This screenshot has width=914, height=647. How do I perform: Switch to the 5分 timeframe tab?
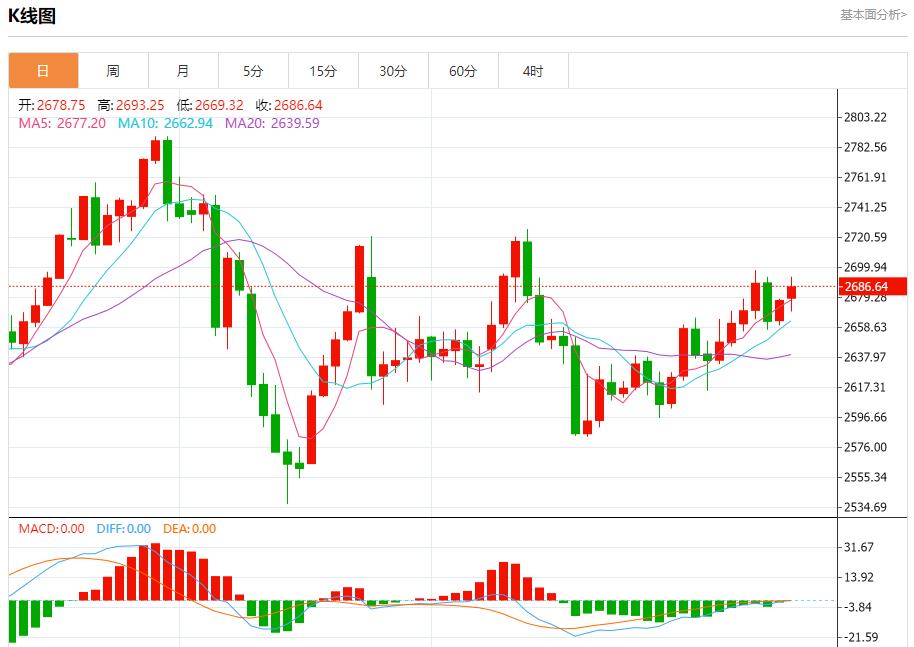[x=253, y=71]
